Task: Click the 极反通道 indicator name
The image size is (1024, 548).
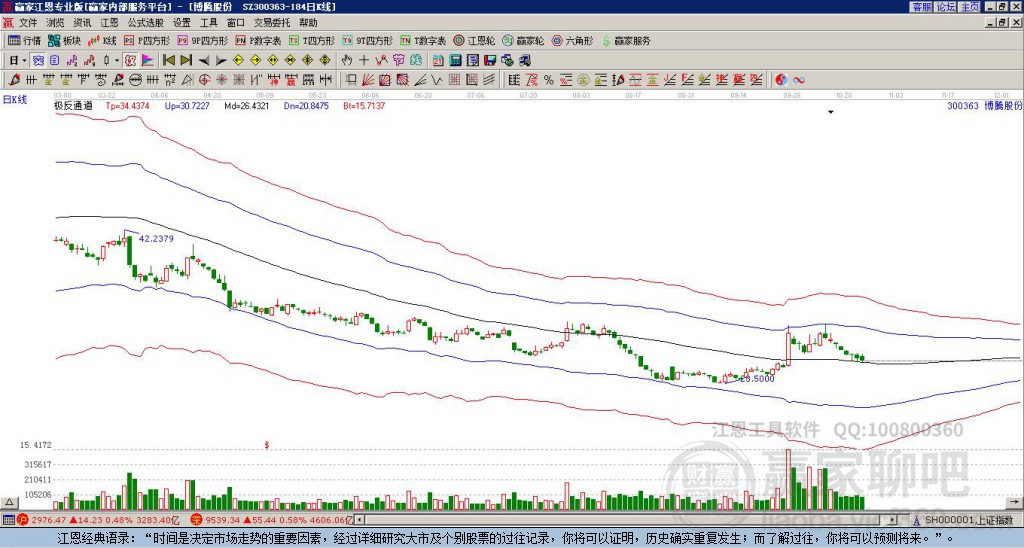Action: tap(74, 105)
